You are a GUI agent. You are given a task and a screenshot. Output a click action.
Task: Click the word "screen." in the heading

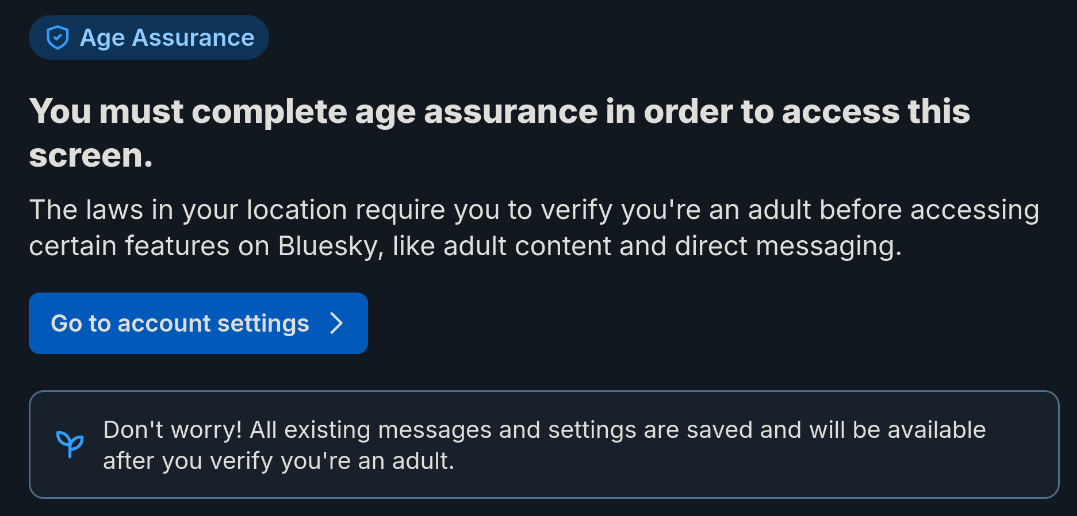[x=90, y=155]
